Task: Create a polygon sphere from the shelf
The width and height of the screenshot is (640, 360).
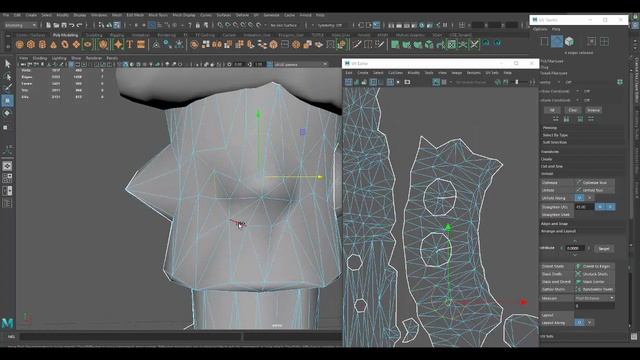Action: coord(20,44)
